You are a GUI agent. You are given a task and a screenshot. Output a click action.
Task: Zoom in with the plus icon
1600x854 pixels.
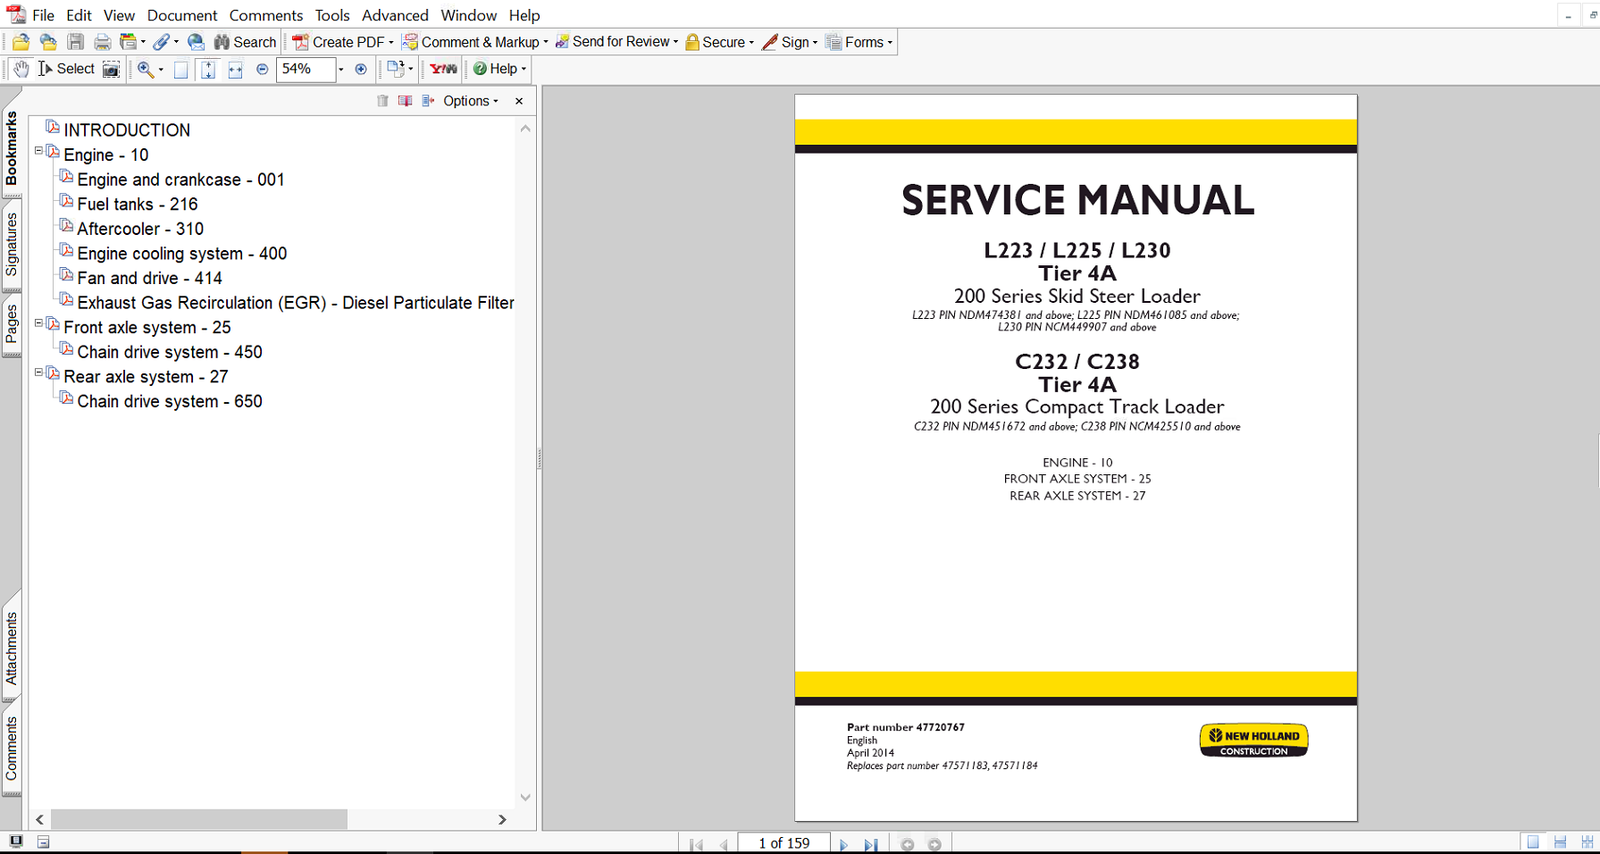[x=361, y=69]
